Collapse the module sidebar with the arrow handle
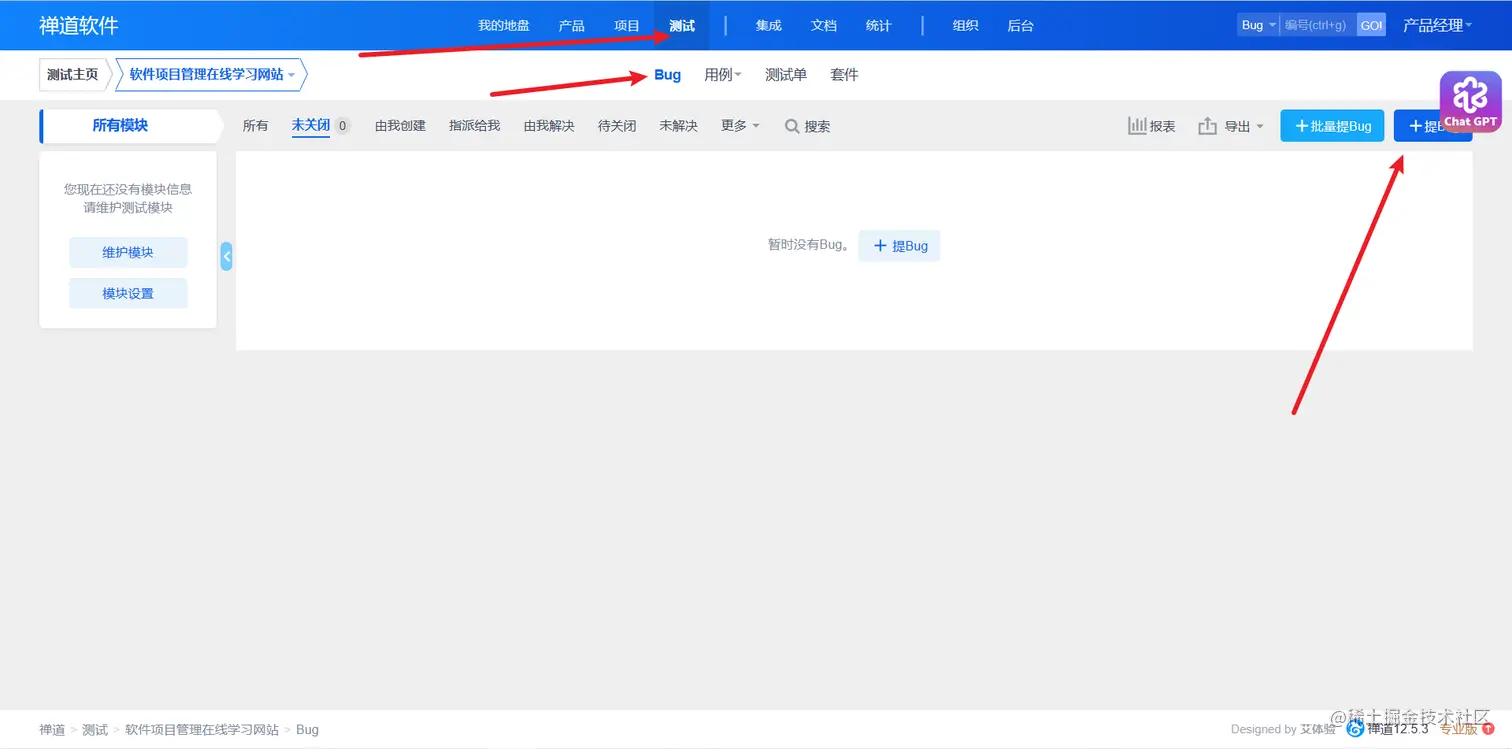The height and width of the screenshot is (749, 1512). (227, 257)
